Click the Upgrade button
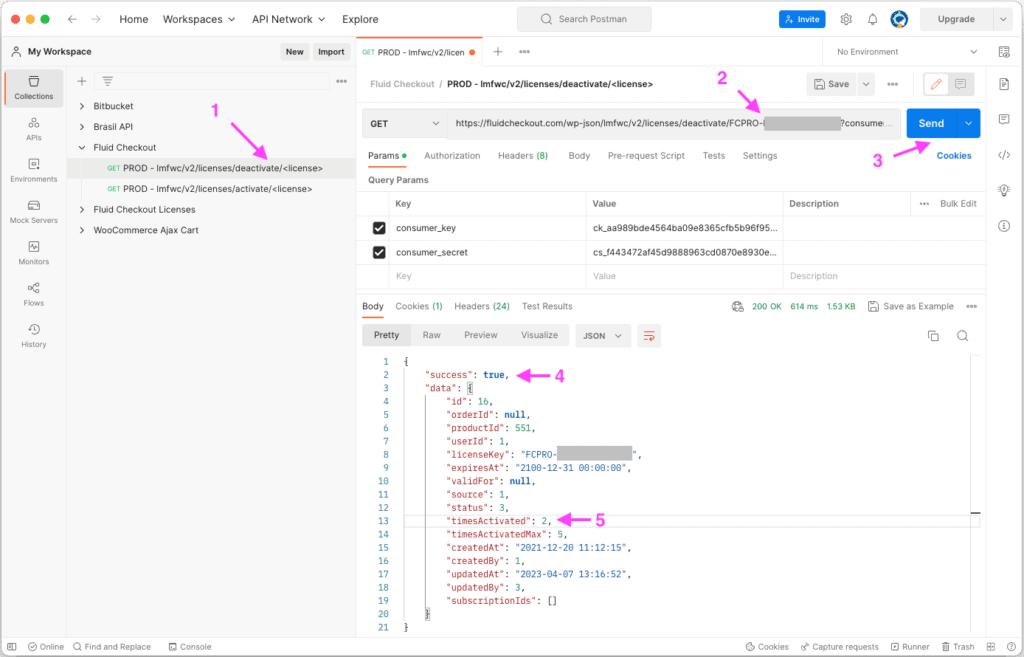The image size is (1024, 657). point(956,20)
